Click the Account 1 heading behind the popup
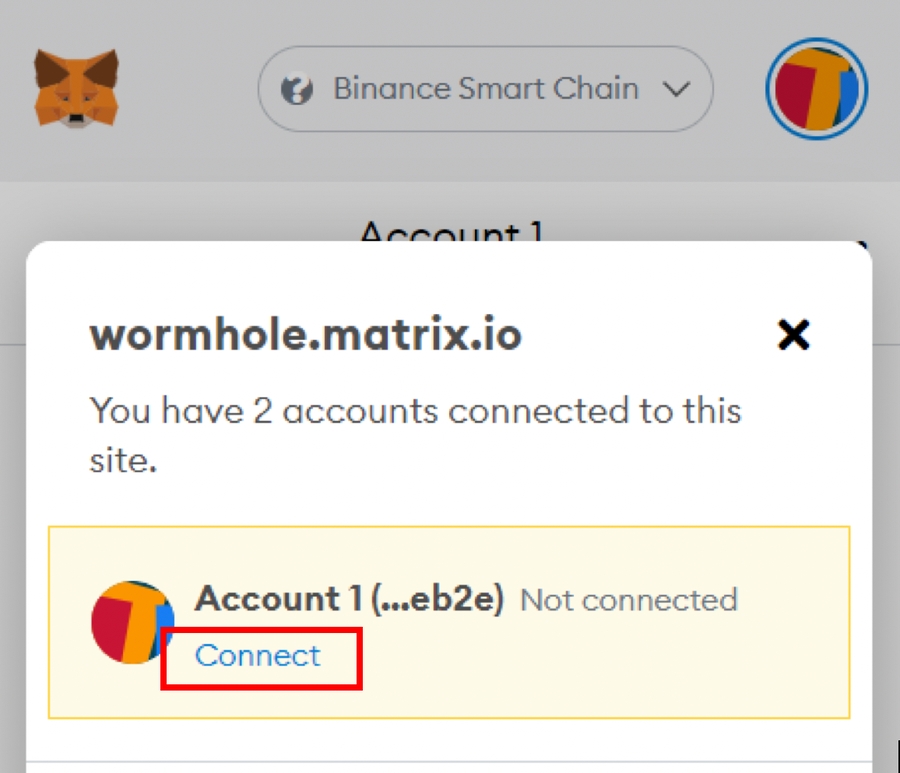900x773 pixels. click(450, 229)
